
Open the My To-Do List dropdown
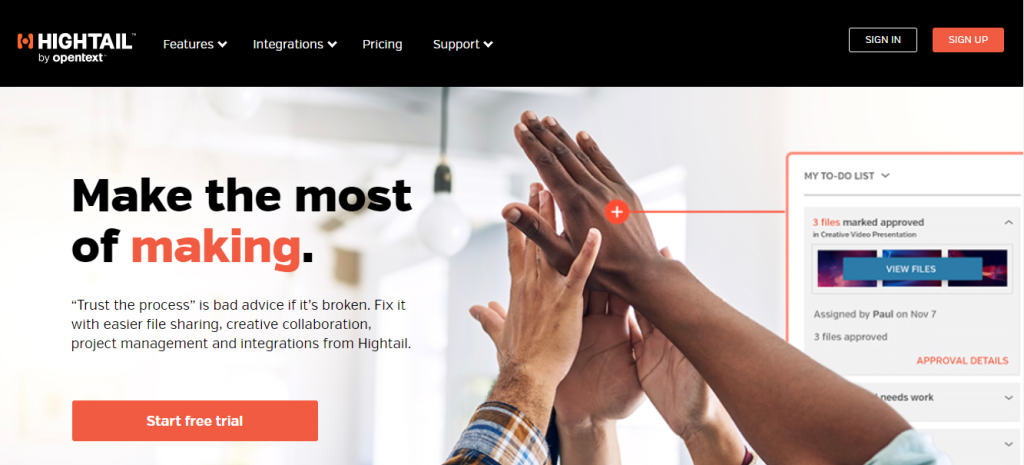point(847,176)
